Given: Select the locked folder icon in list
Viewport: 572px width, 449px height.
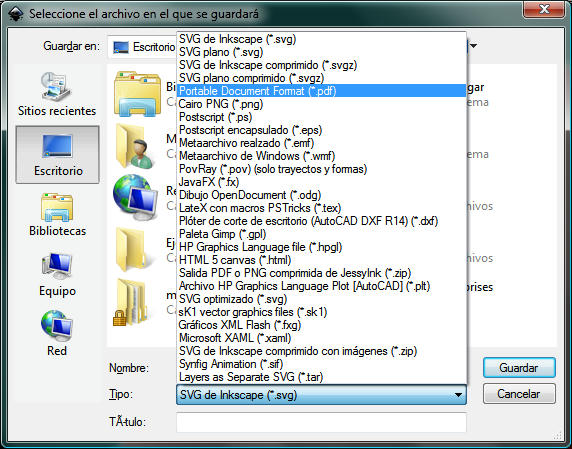Looking at the screenshot, I should (x=131, y=302).
